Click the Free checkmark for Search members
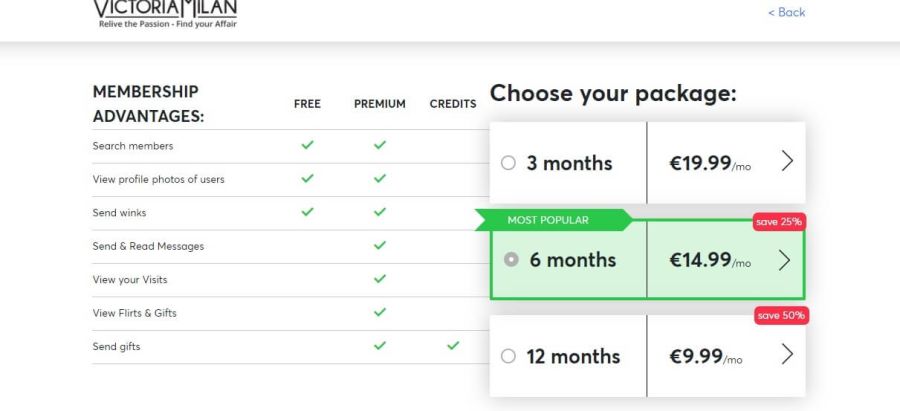 (x=307, y=146)
